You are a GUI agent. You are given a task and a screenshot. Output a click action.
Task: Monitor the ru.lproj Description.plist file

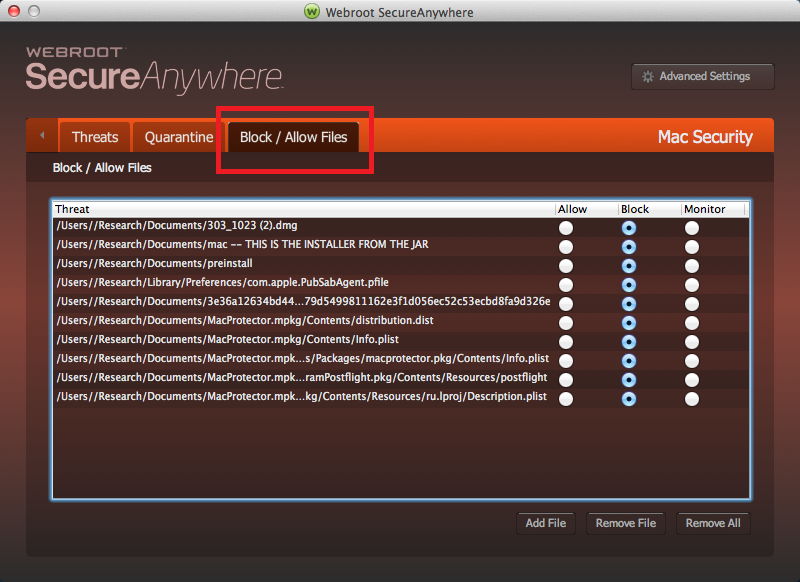692,398
